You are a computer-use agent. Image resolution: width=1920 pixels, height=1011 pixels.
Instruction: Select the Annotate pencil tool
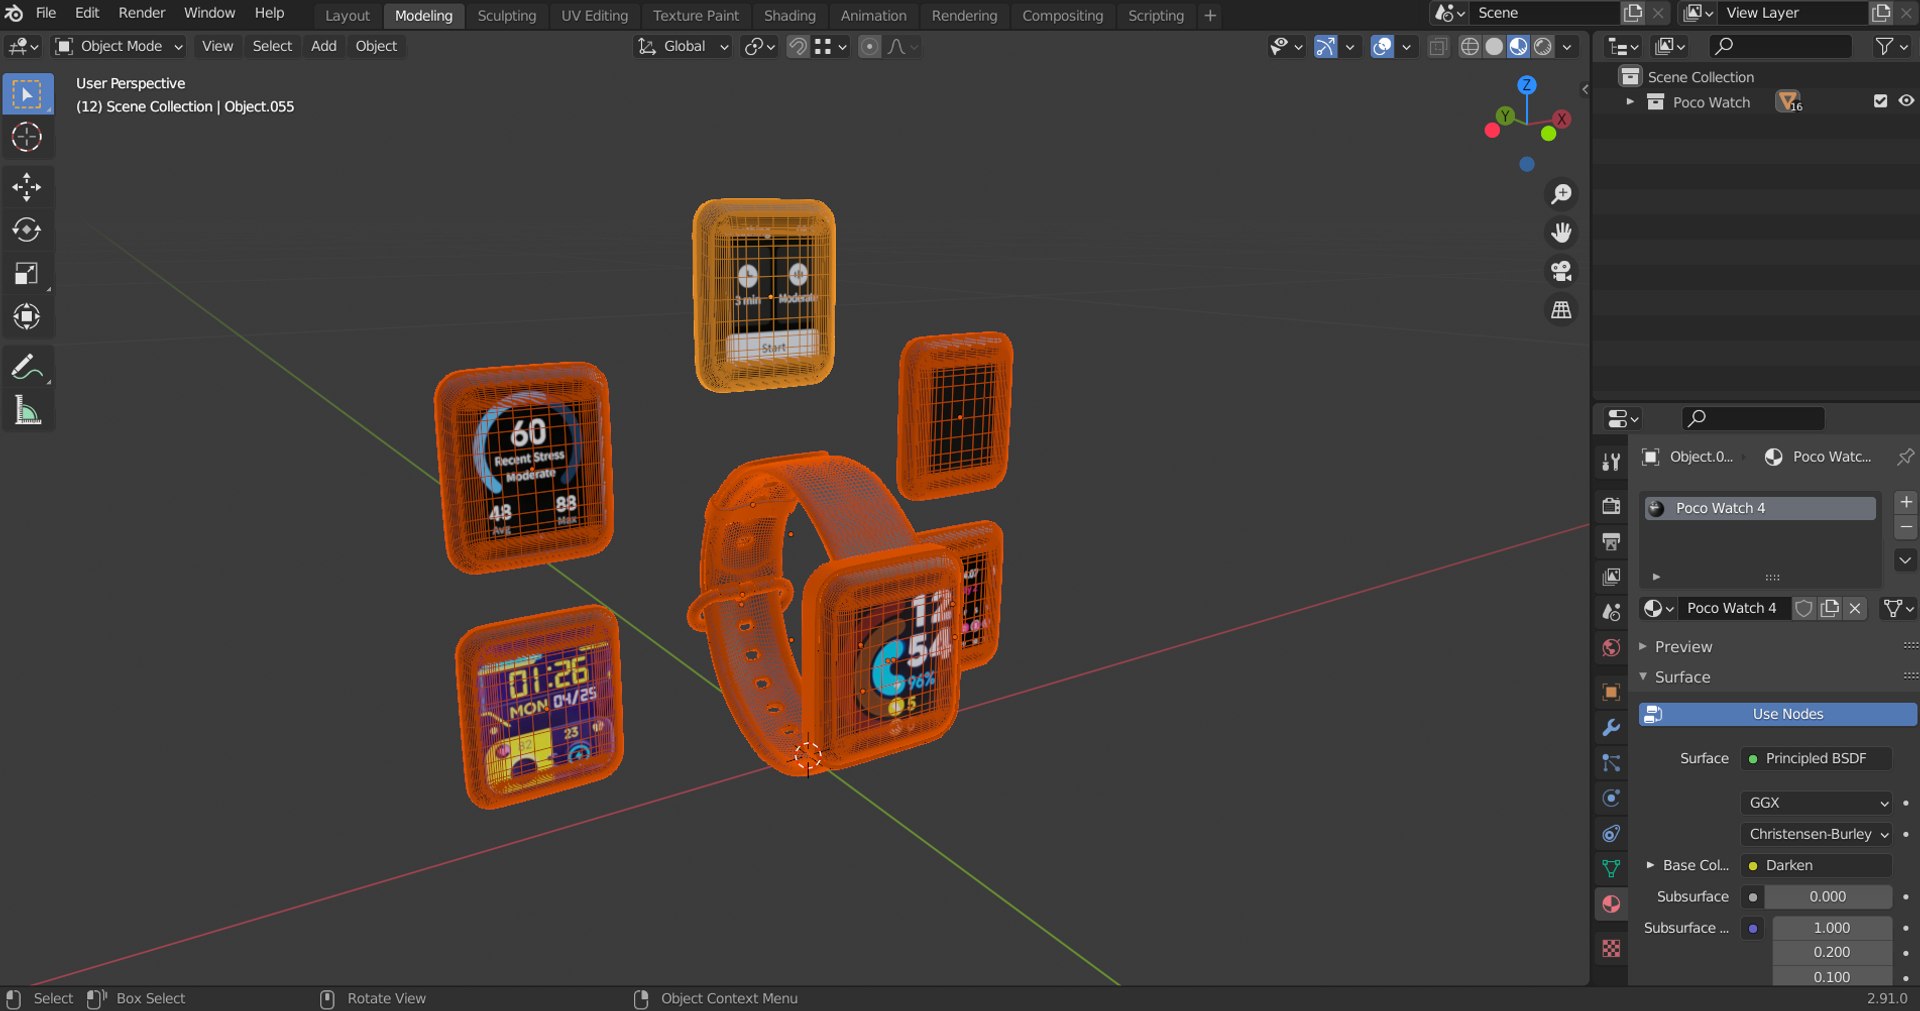click(x=27, y=367)
